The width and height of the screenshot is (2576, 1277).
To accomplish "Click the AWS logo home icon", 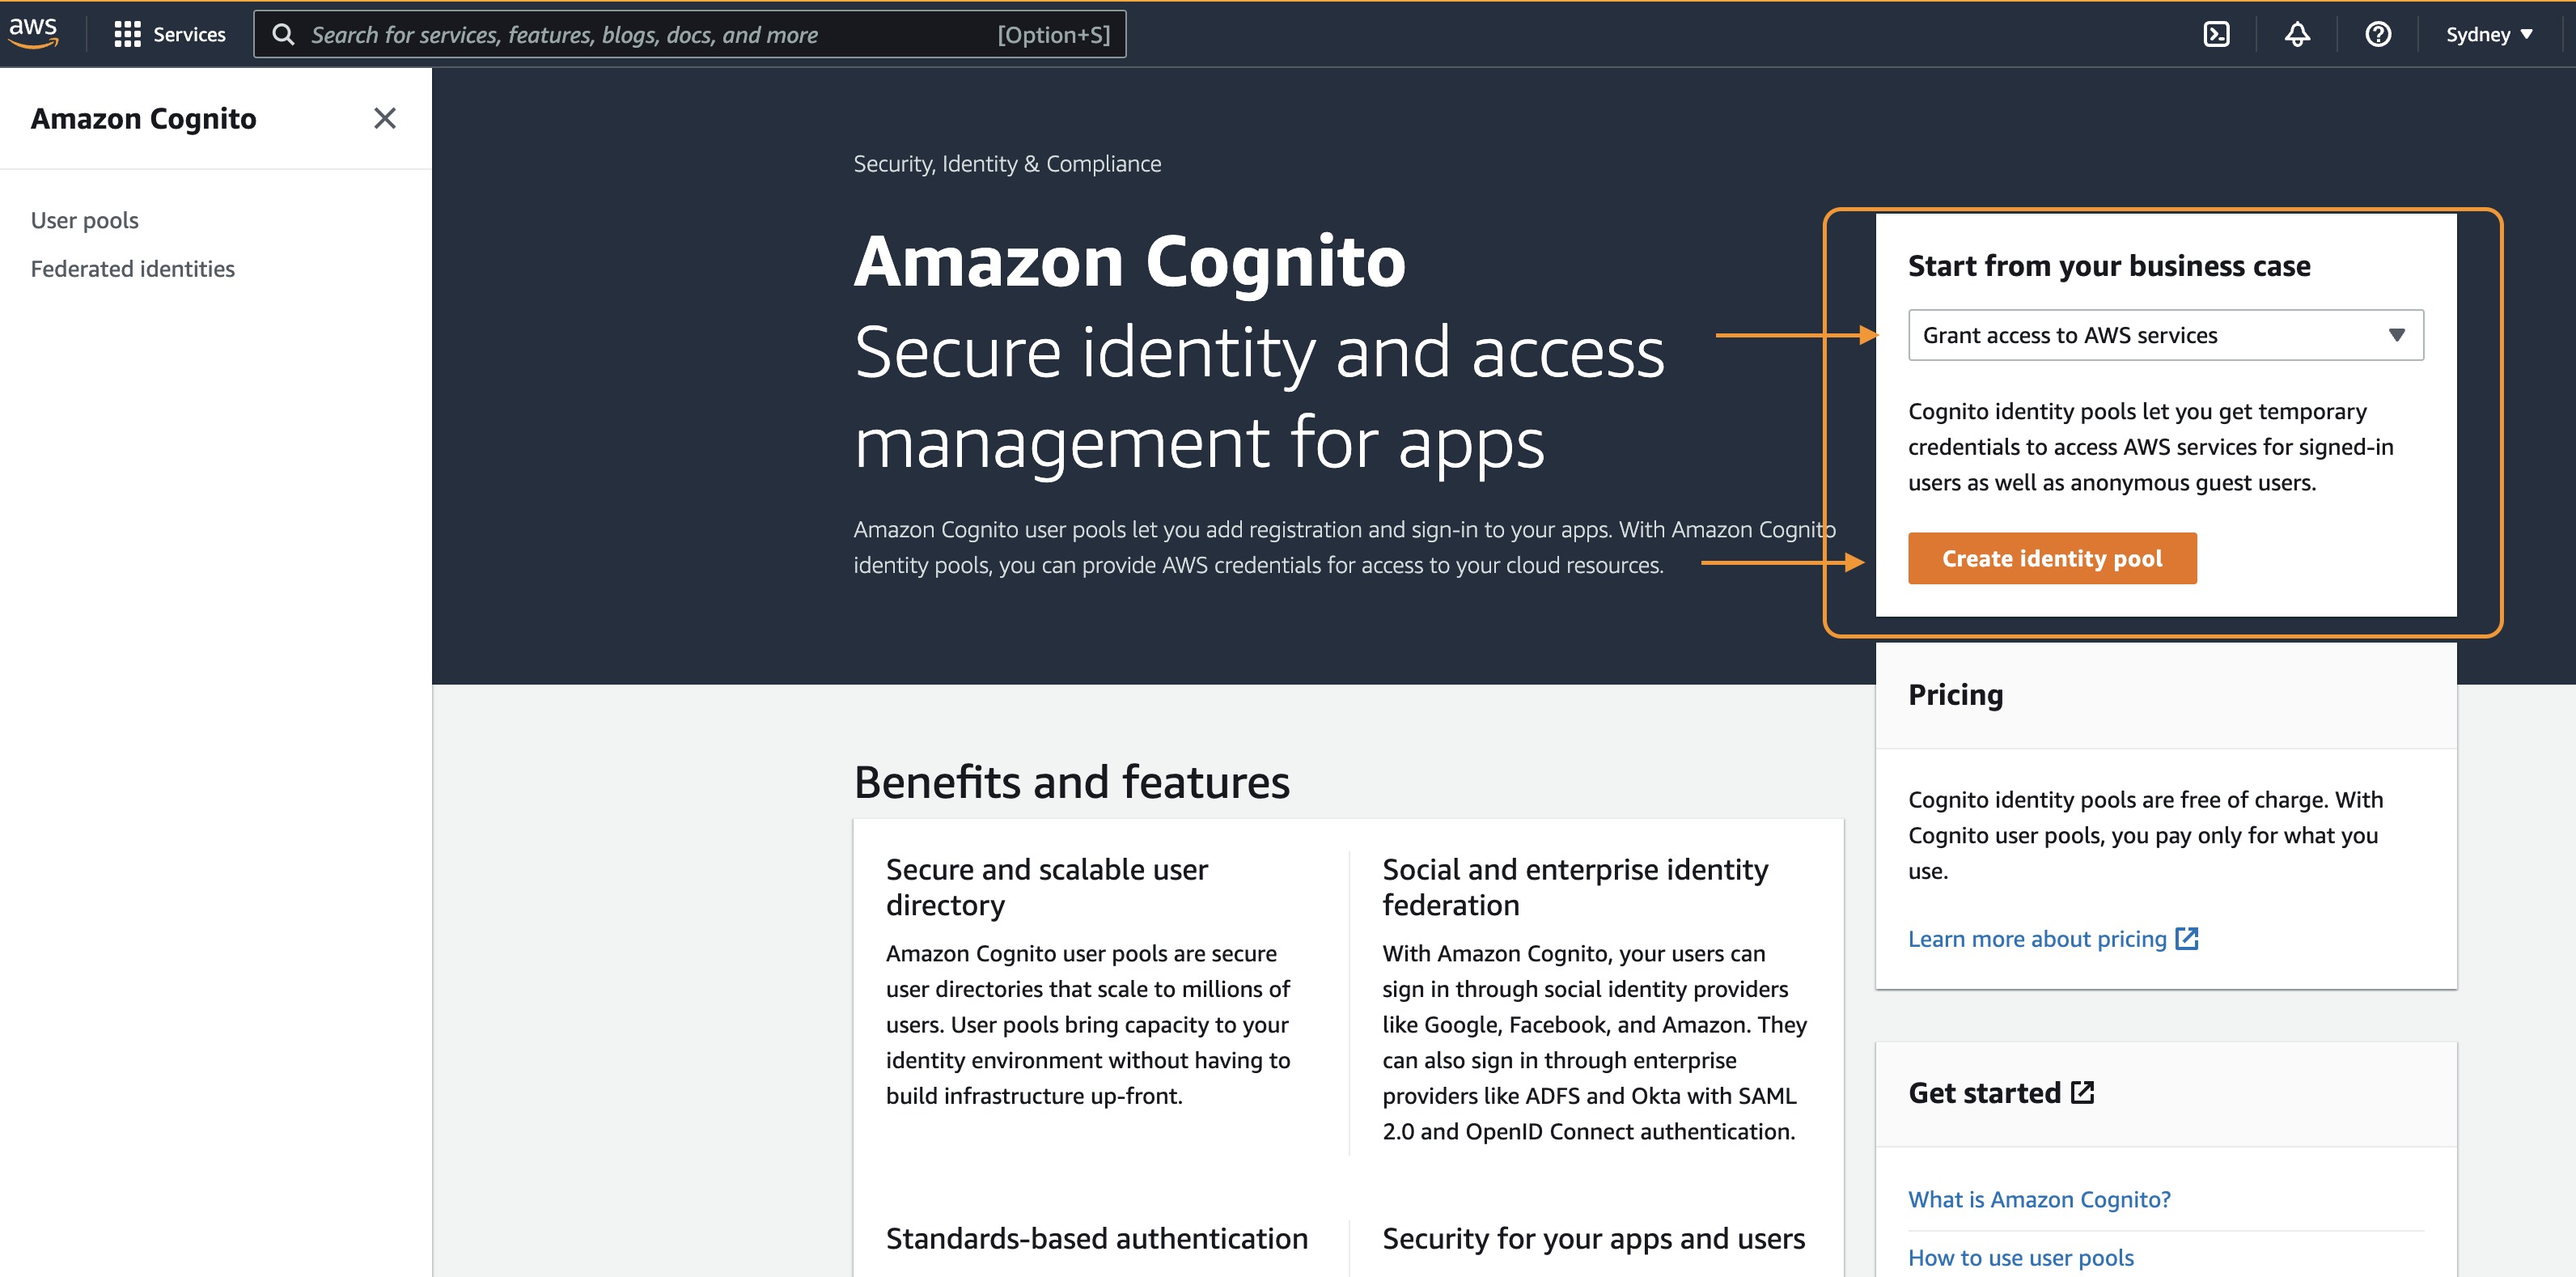I will pos(33,33).
